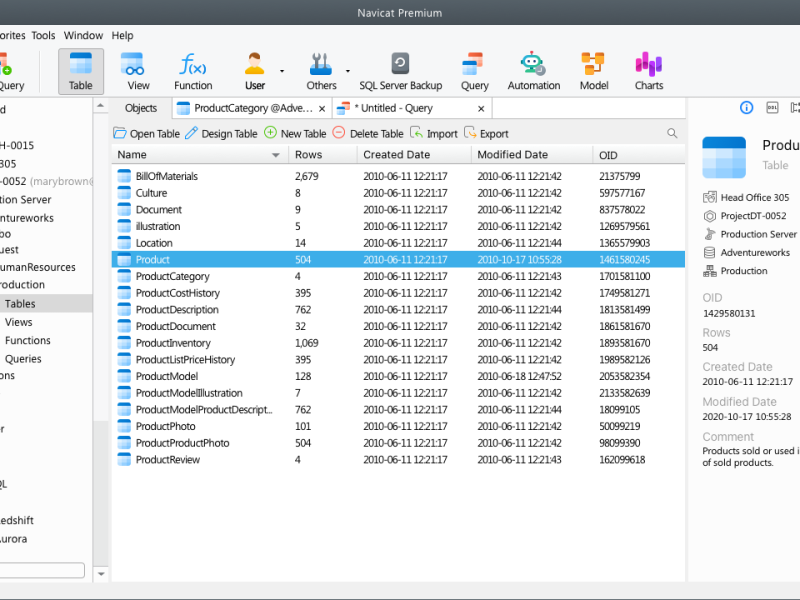This screenshot has width=800, height=600.
Task: Sort by the Rows column header
Action: click(323, 155)
